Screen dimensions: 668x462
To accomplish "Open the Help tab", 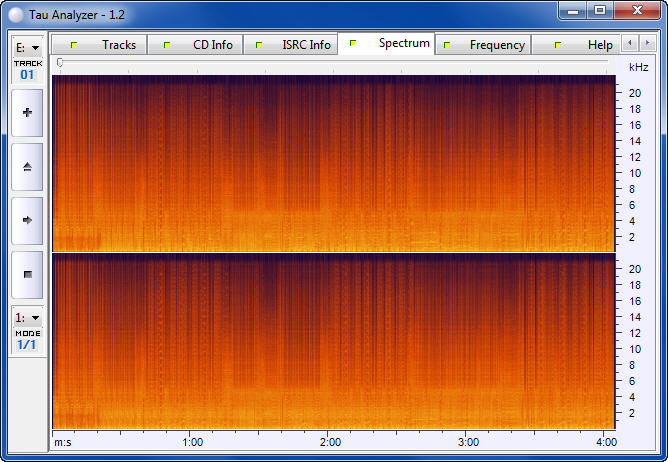I will [584, 45].
